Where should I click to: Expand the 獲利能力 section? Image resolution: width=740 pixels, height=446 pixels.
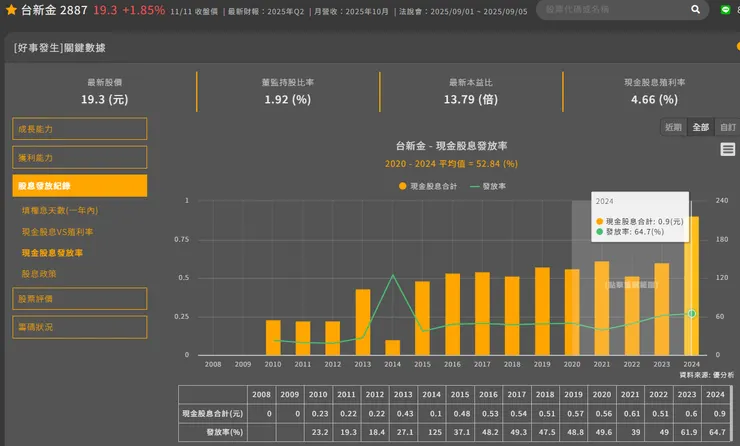coord(80,158)
